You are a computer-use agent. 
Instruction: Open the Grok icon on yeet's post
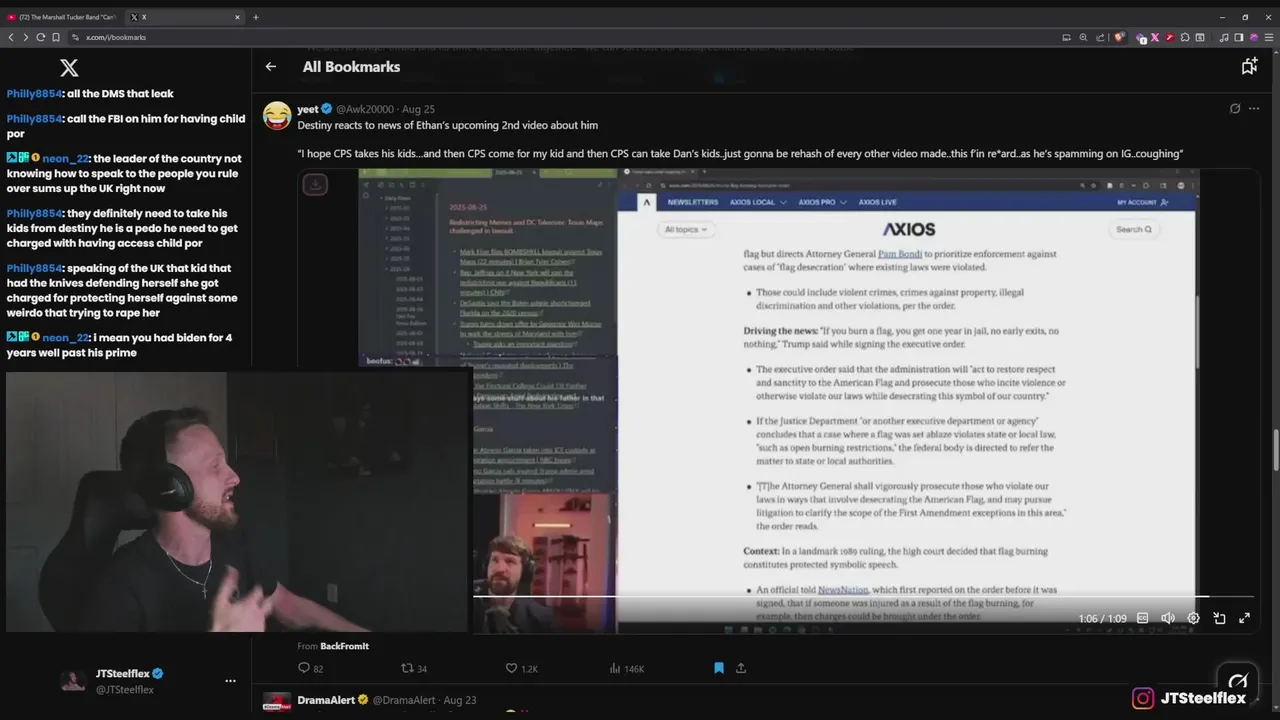[x=1235, y=109]
